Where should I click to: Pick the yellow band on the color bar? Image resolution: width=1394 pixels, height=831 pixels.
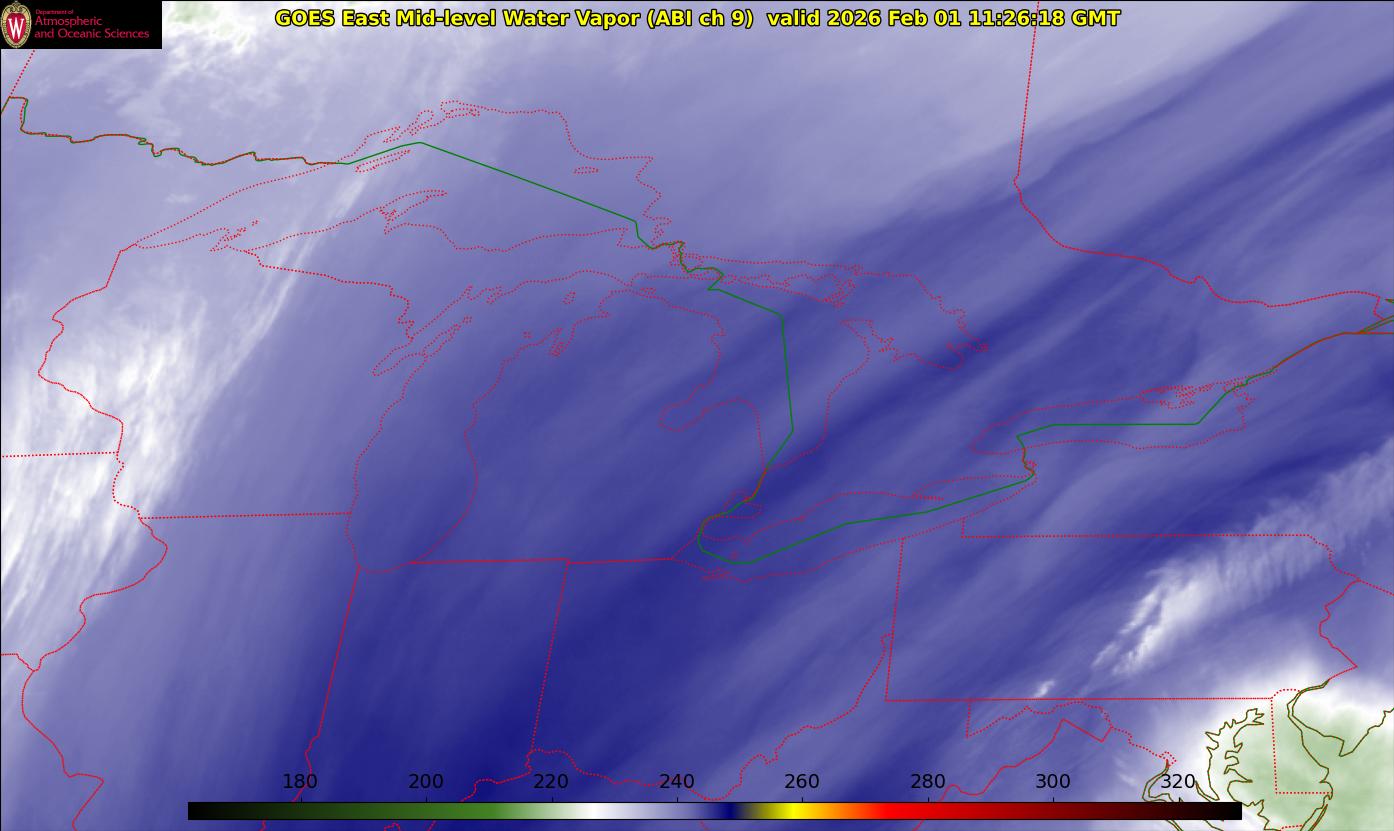790,811
